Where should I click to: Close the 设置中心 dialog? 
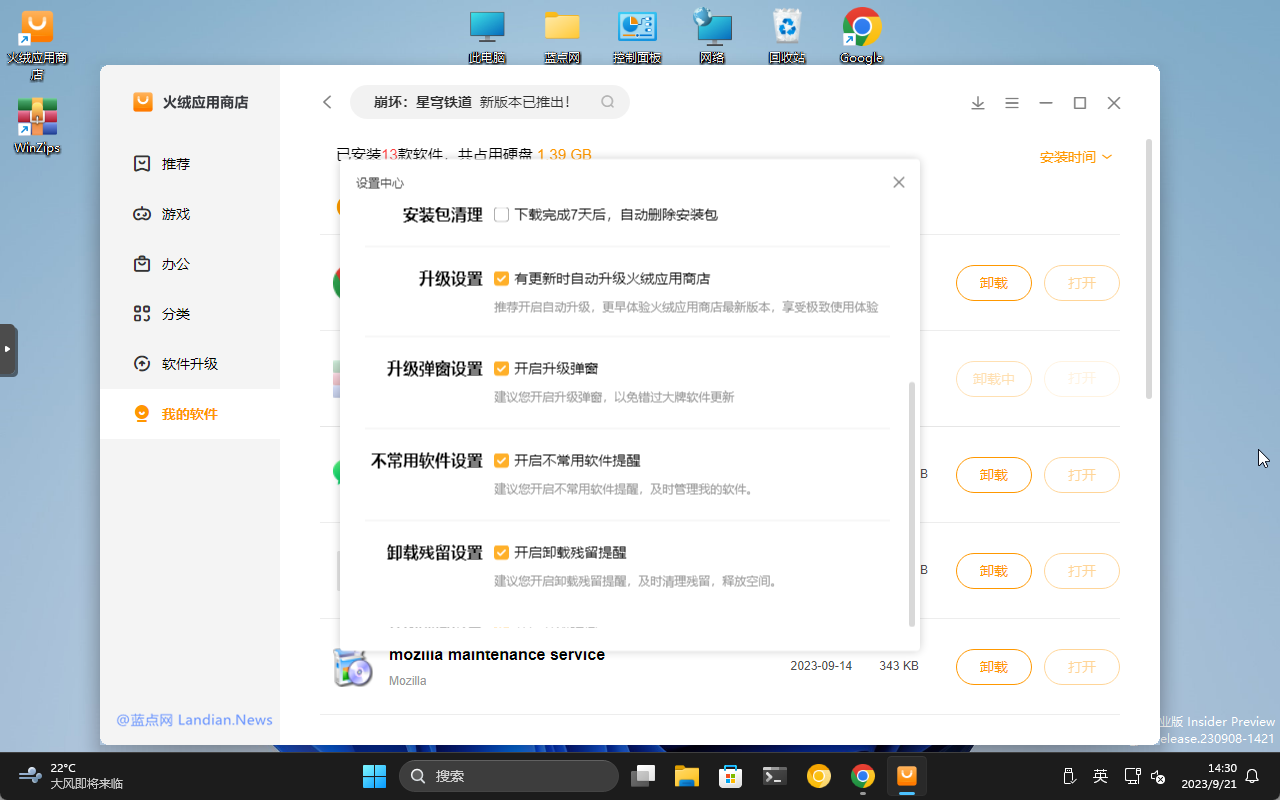tap(899, 182)
